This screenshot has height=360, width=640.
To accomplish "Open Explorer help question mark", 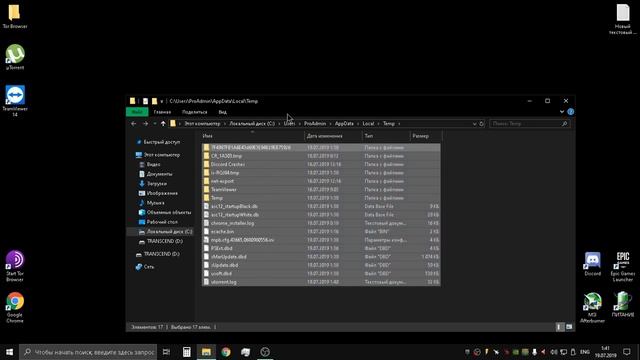I will pyautogui.click(x=571, y=112).
